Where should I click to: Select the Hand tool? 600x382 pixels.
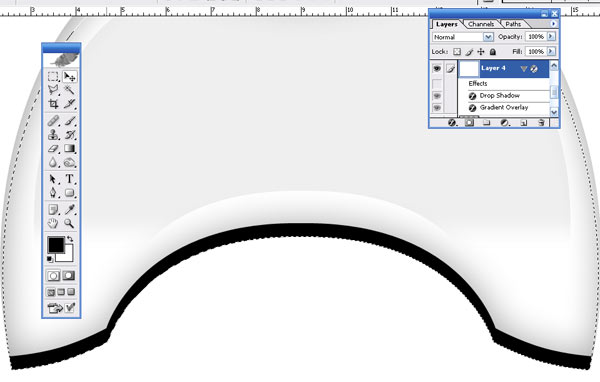(x=53, y=223)
